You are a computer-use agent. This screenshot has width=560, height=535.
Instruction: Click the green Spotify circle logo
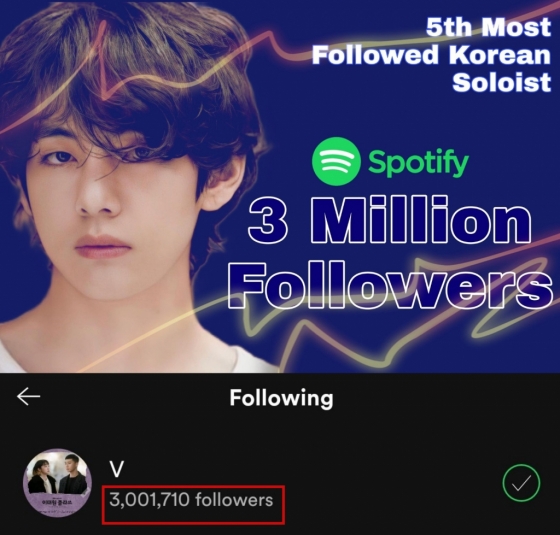(336, 161)
